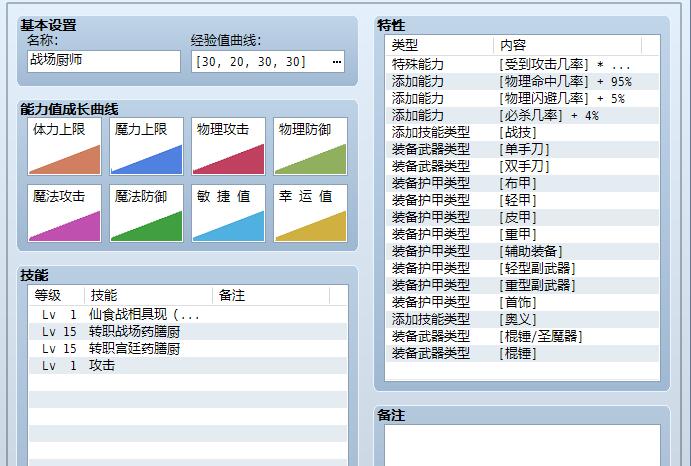This screenshot has width=691, height=466.
Task: Select the trait 装备护甲类型 [重型副武器]
Action: point(522,285)
